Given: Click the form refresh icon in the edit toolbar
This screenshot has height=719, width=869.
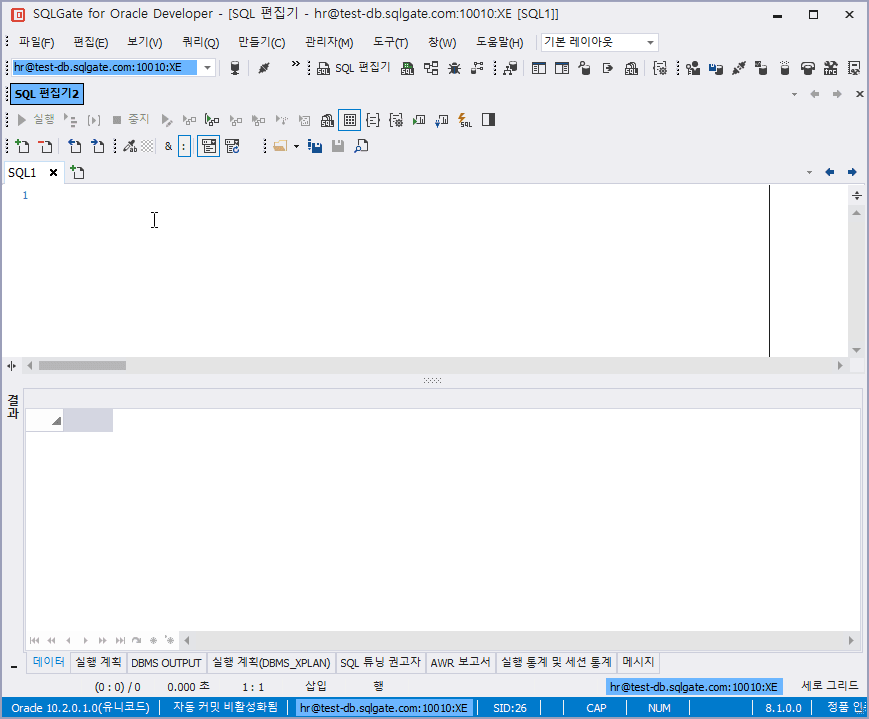Looking at the screenshot, I should pyautogui.click(x=232, y=146).
